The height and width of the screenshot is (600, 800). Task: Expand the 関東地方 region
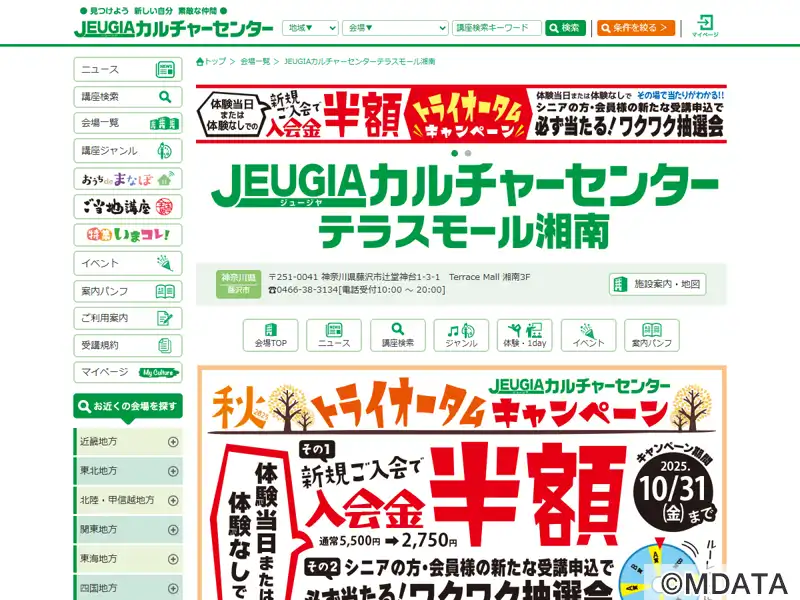(x=128, y=530)
